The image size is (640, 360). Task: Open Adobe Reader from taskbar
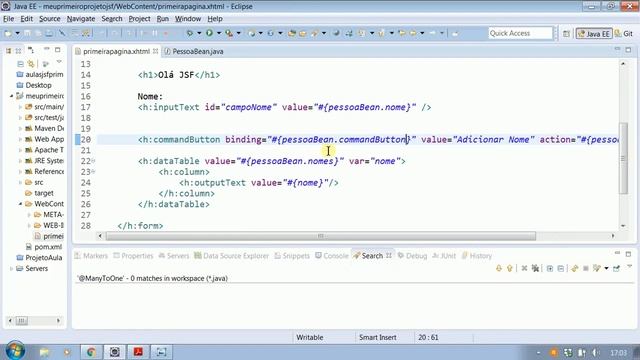point(138,352)
